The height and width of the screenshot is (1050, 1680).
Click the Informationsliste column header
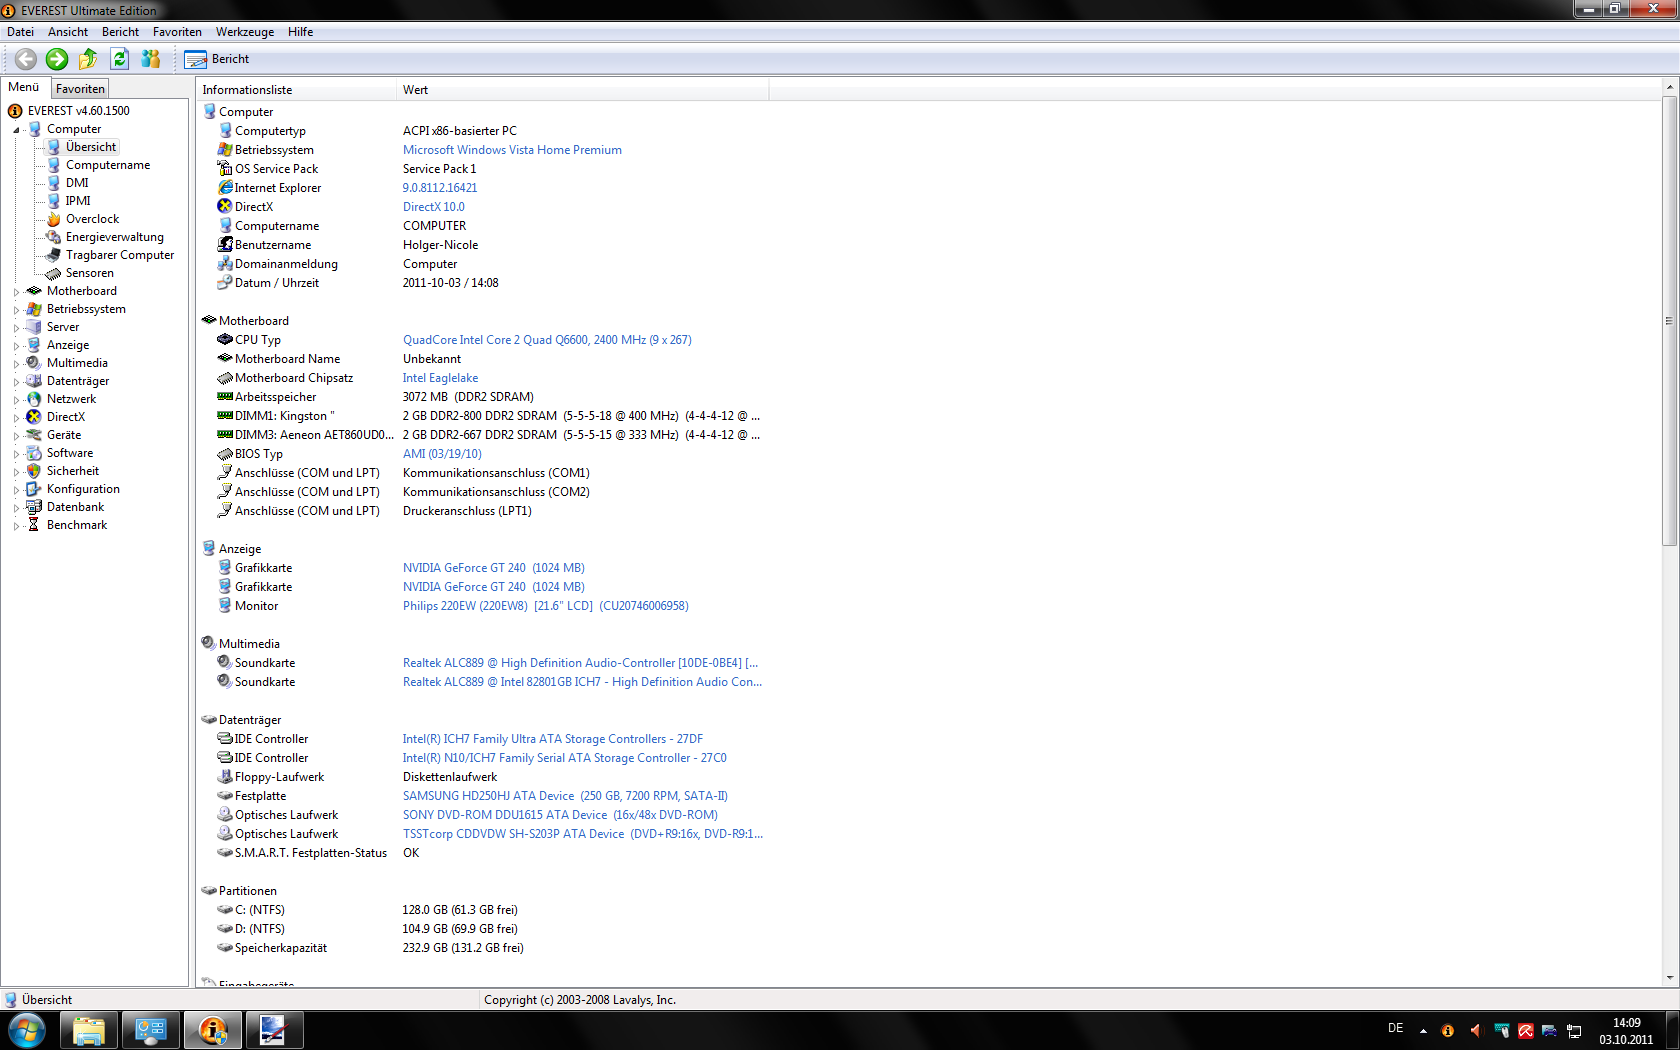296,90
